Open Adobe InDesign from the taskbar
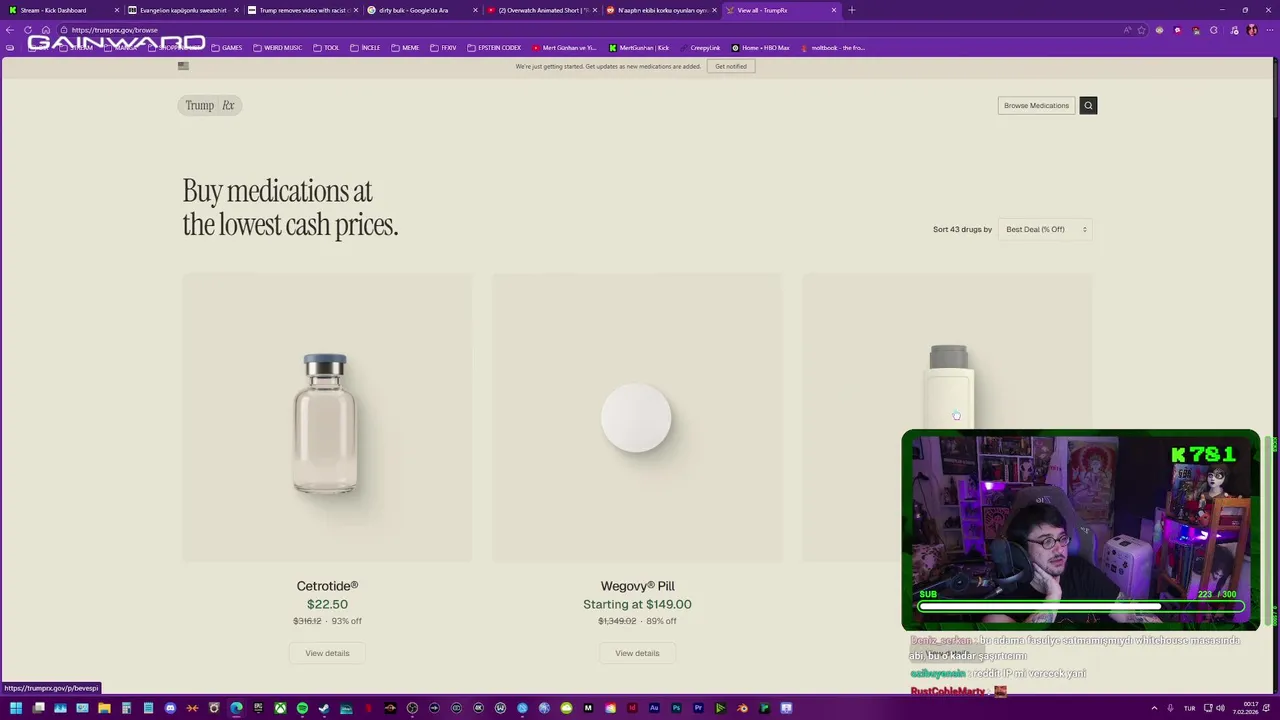Image resolution: width=1280 pixels, height=720 pixels. coord(632,708)
